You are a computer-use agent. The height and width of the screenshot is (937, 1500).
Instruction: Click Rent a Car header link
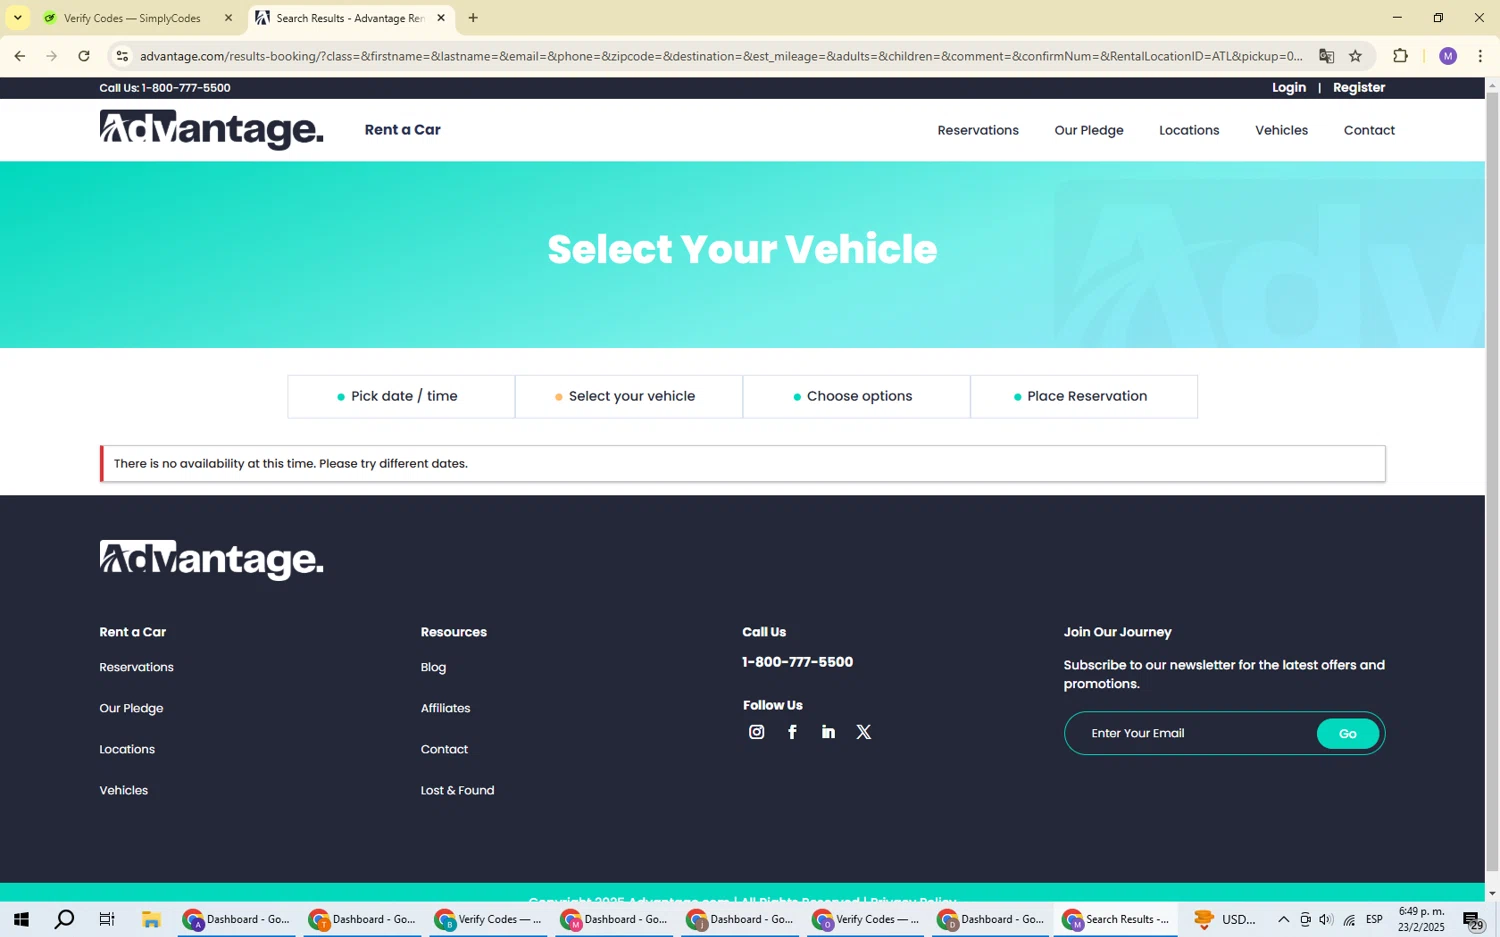coord(403,129)
